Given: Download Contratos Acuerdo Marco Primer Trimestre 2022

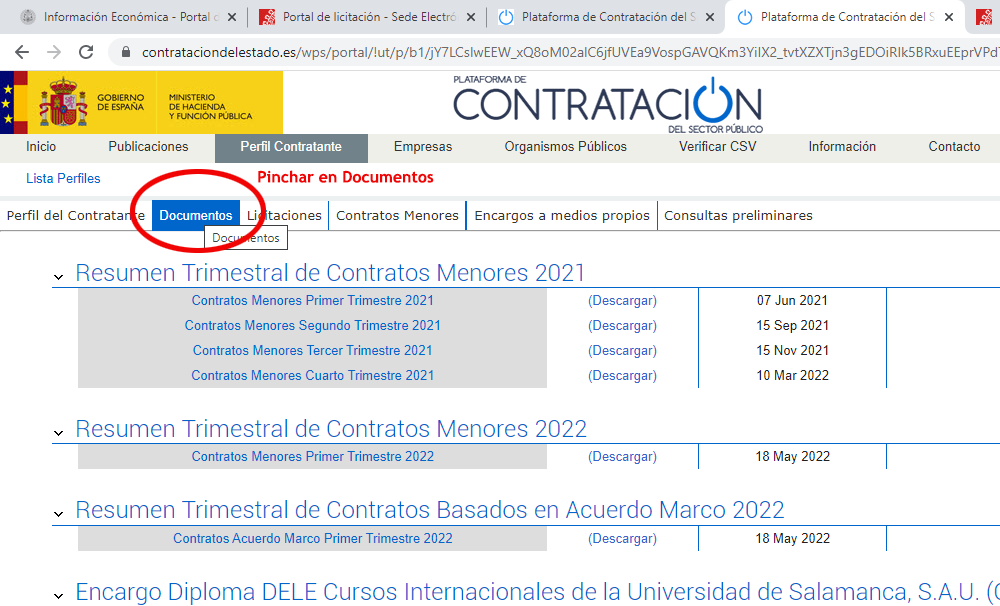Looking at the screenshot, I should pyautogui.click(x=622, y=538).
